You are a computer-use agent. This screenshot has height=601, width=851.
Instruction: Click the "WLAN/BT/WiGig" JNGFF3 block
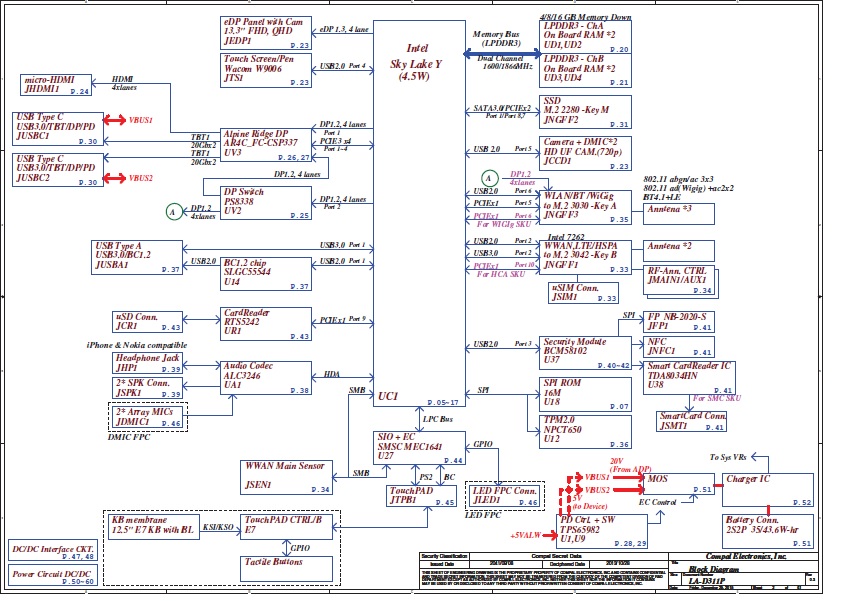(x=586, y=207)
